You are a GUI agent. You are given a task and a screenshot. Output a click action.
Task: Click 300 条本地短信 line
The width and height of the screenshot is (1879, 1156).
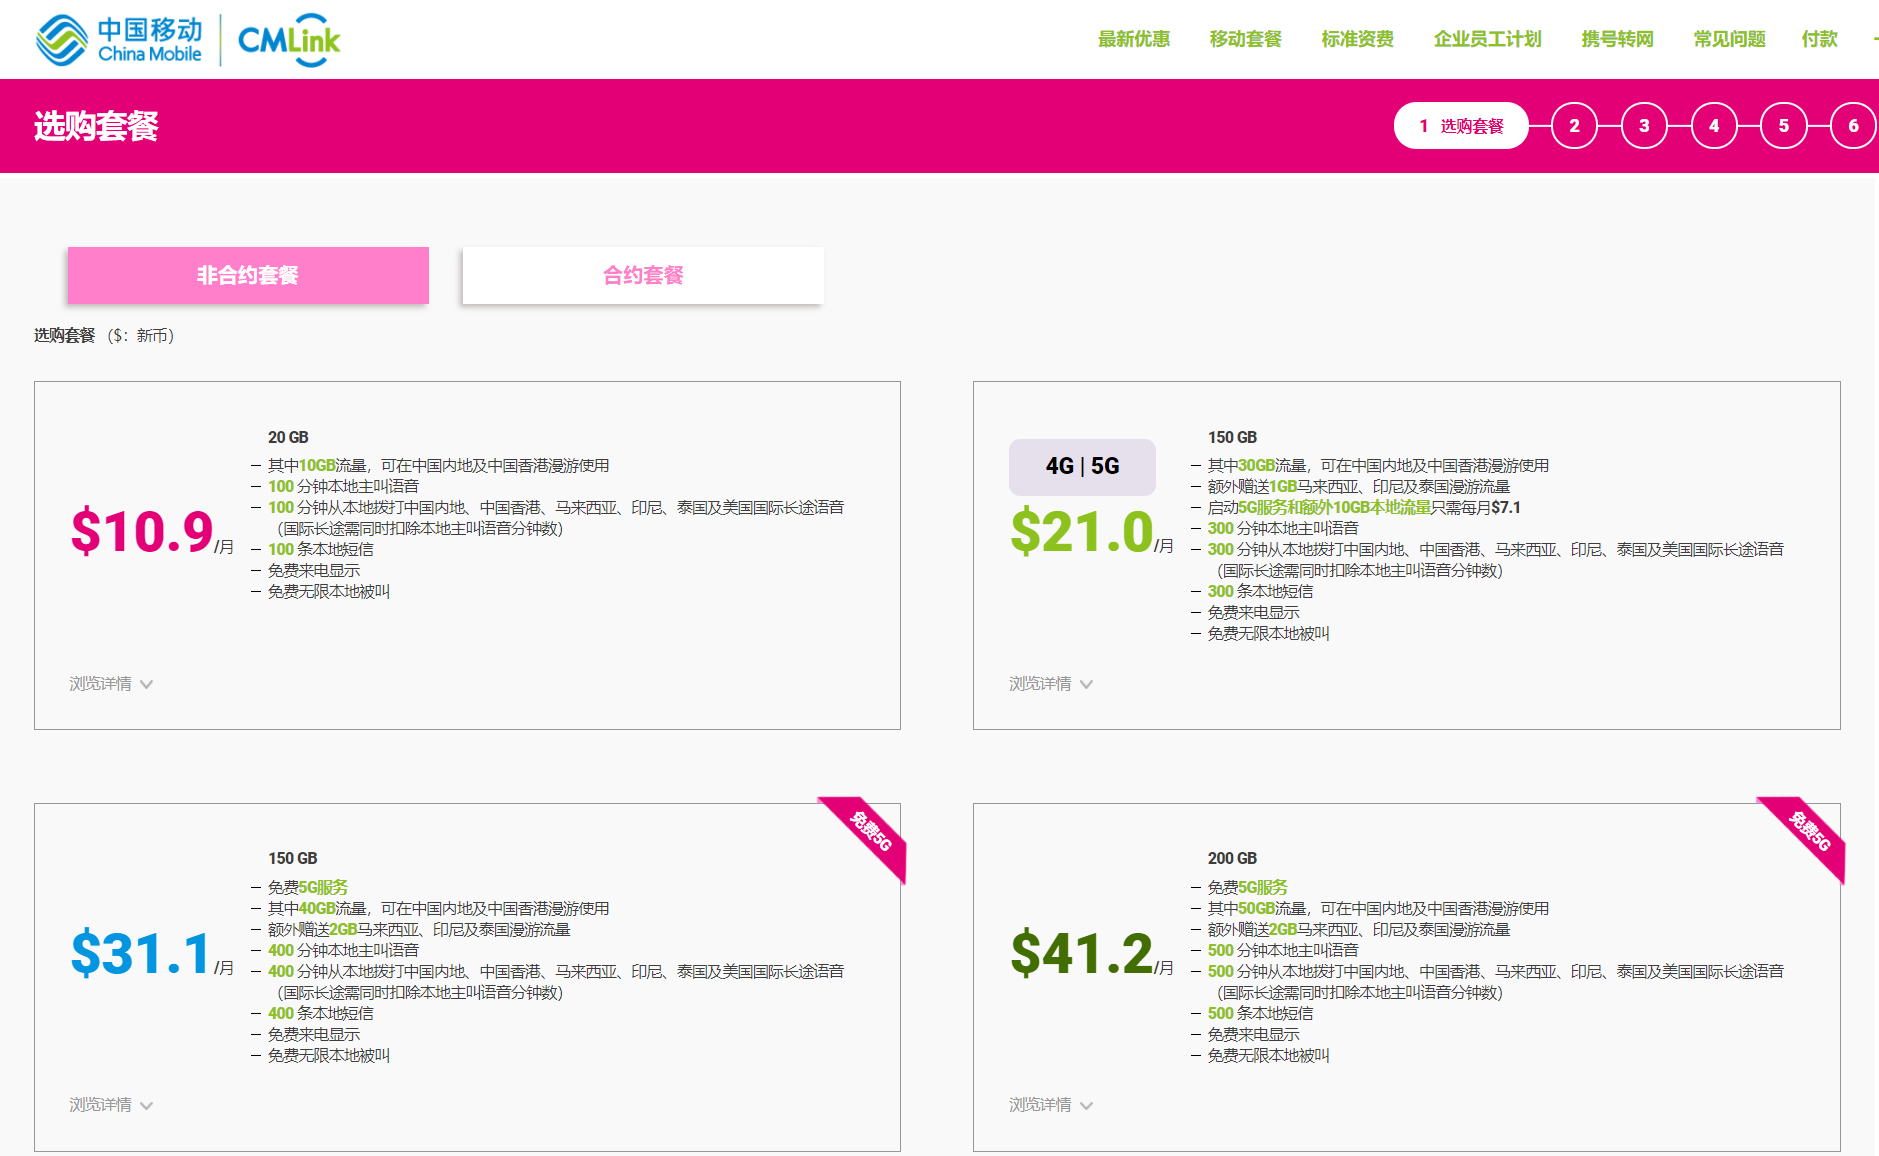click(x=1260, y=591)
